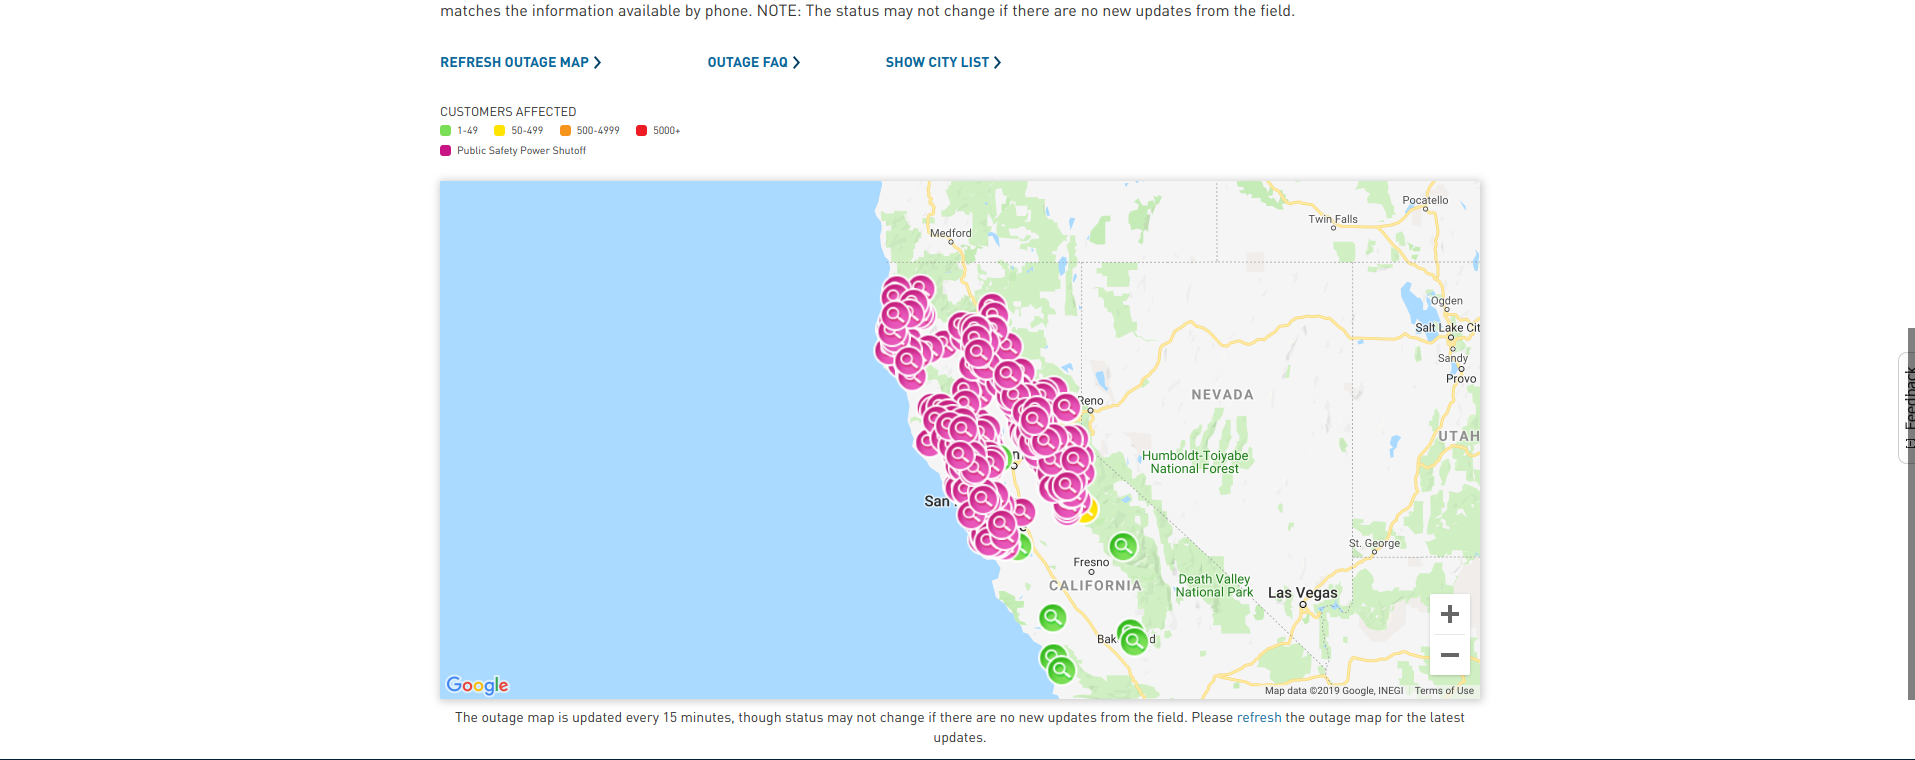
Task: Select pink shutoff marker next to Reno
Action: pos(1066,407)
